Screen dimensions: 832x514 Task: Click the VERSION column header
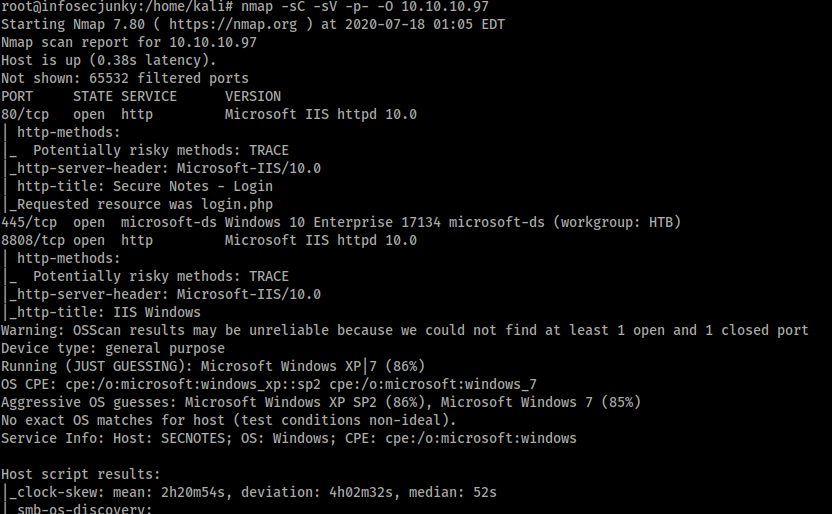(253, 97)
